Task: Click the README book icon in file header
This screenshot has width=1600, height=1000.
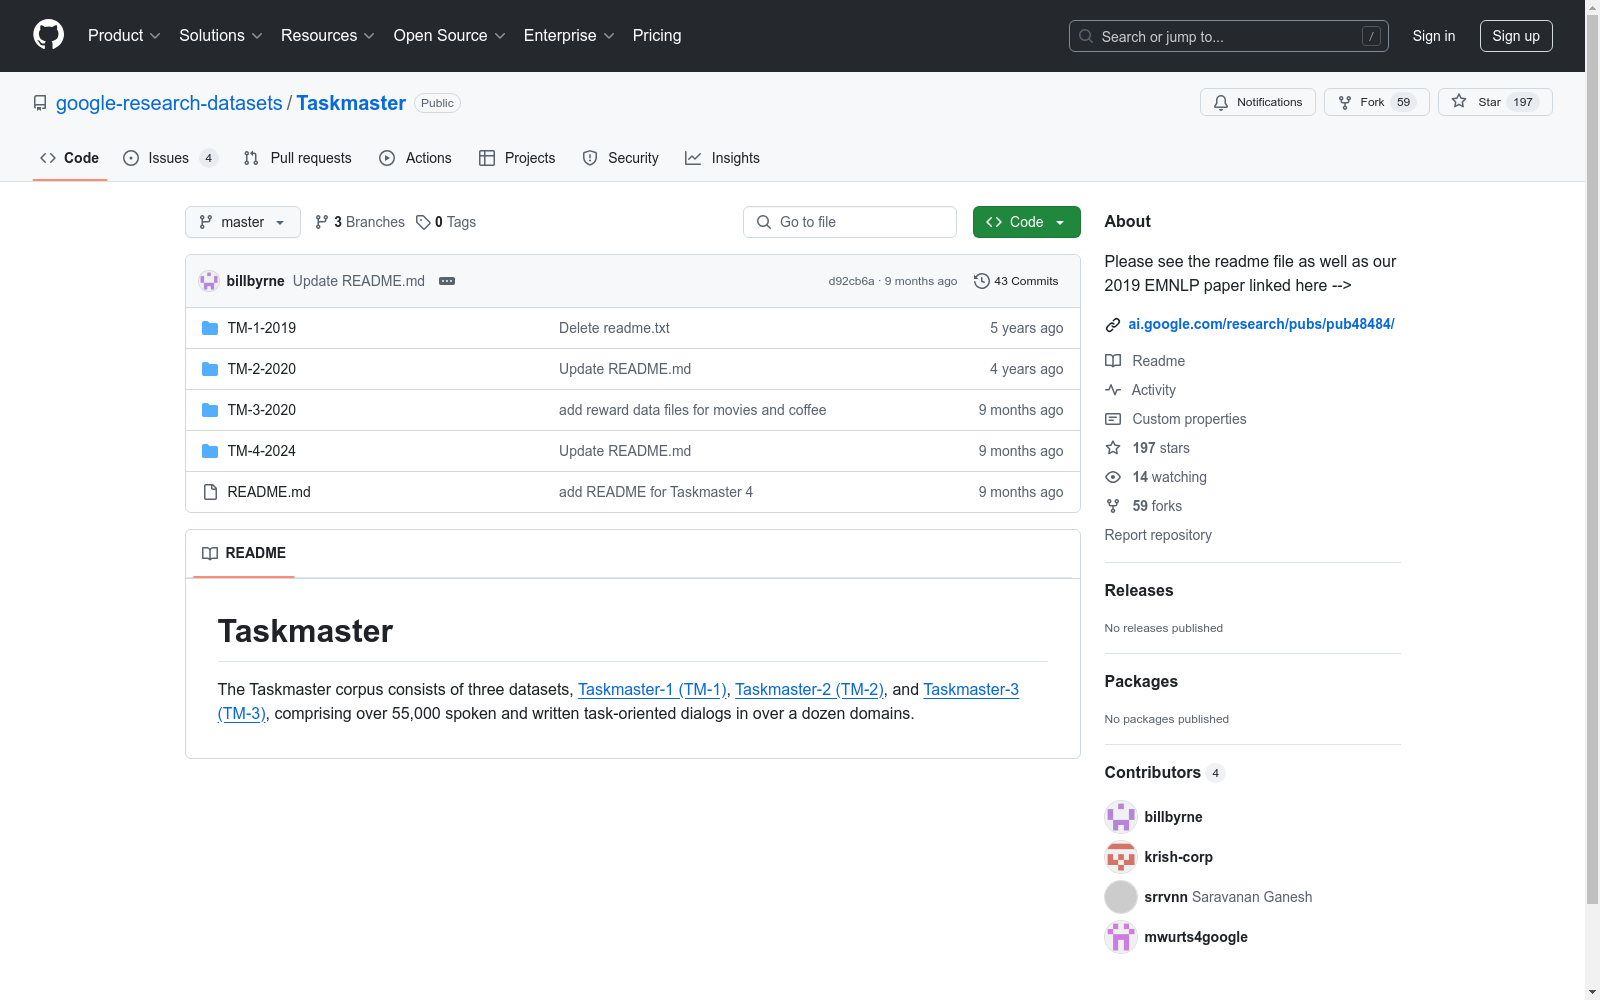Action: click(x=210, y=553)
